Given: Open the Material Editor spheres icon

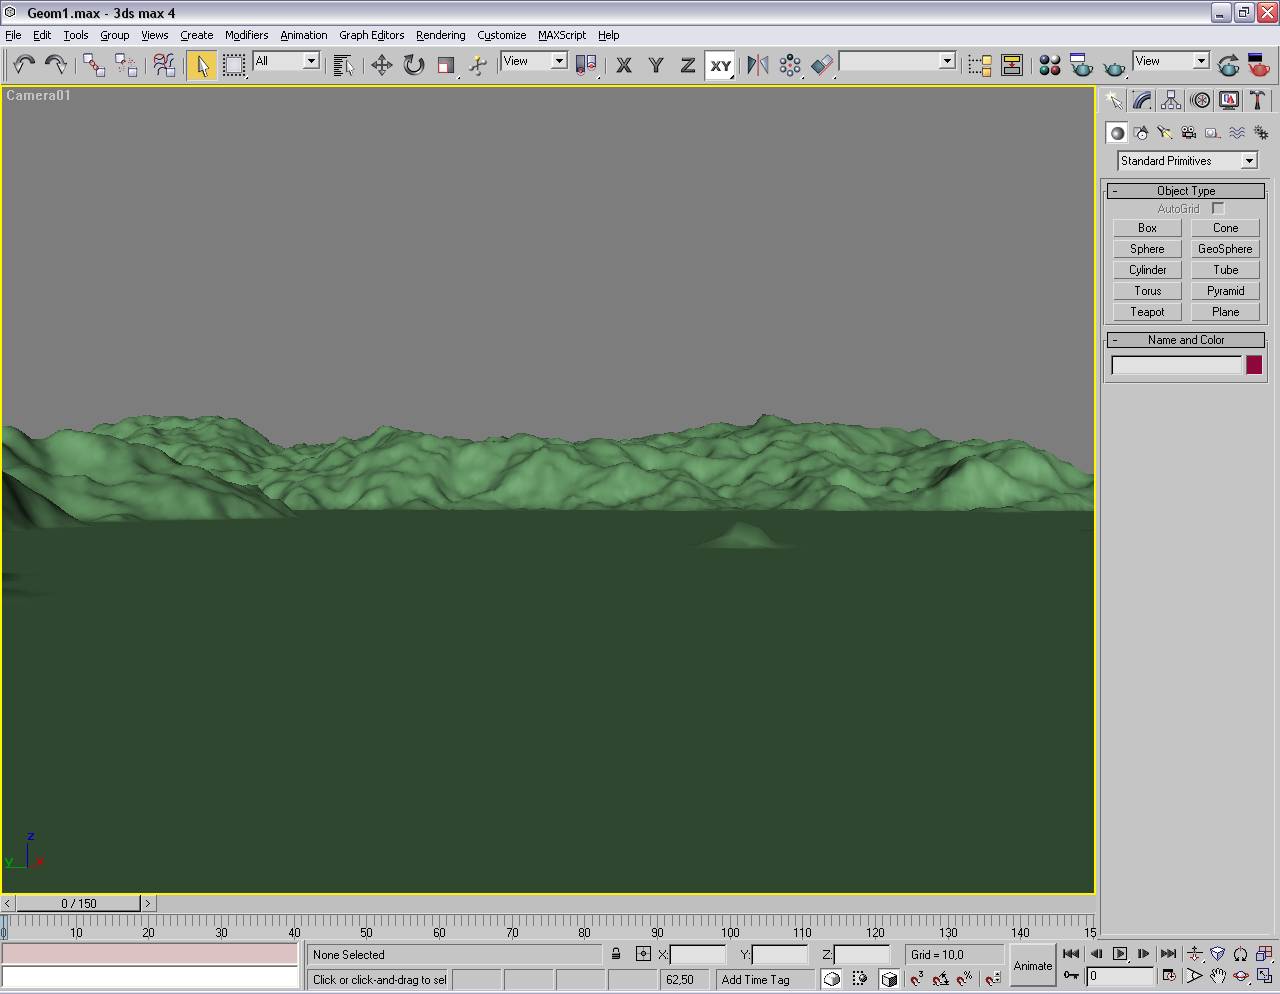Looking at the screenshot, I should pos(1049,66).
